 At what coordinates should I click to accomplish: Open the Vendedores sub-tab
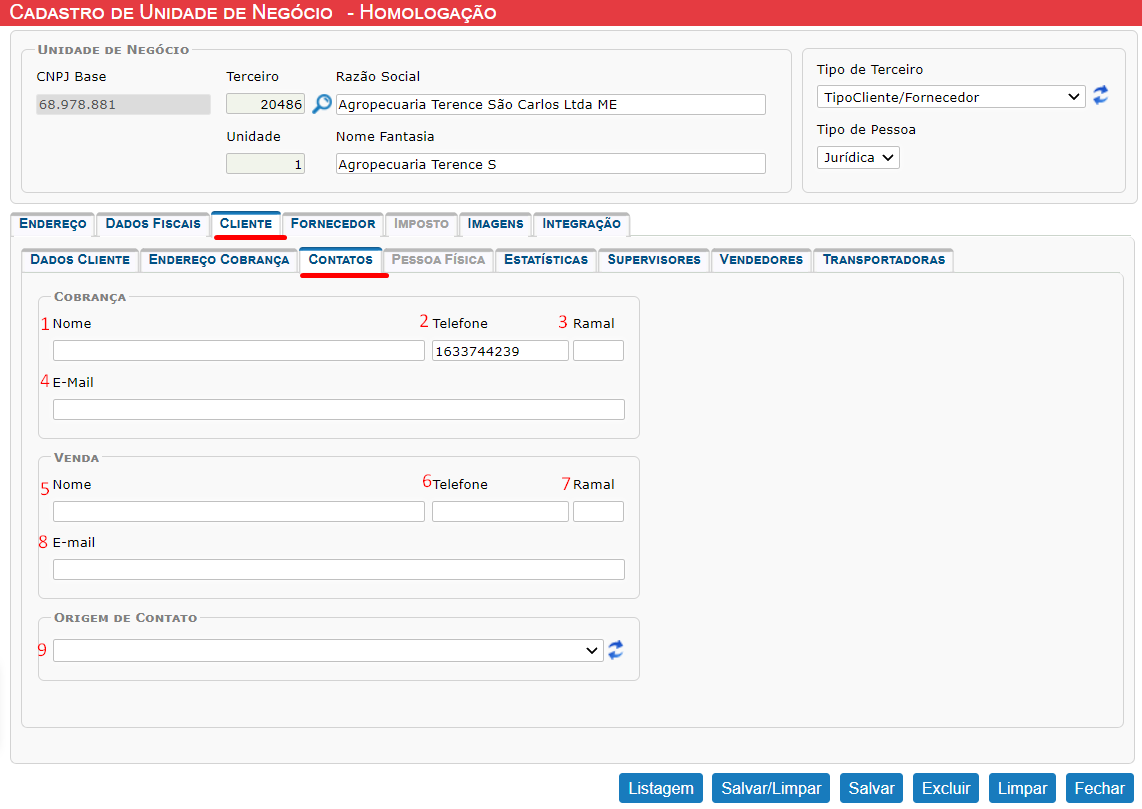(761, 259)
